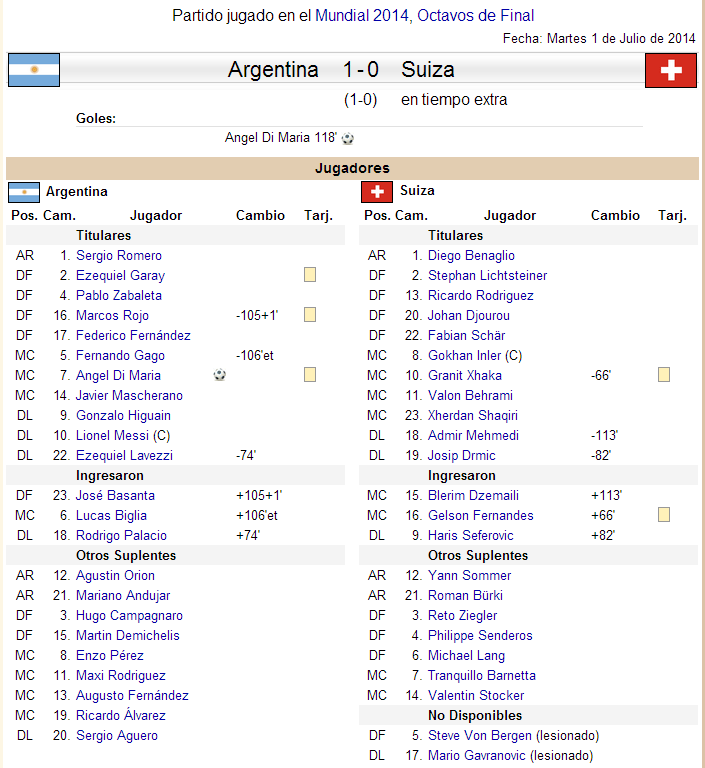
Task: Click the Jugadores section header bar
Action: 352,168
